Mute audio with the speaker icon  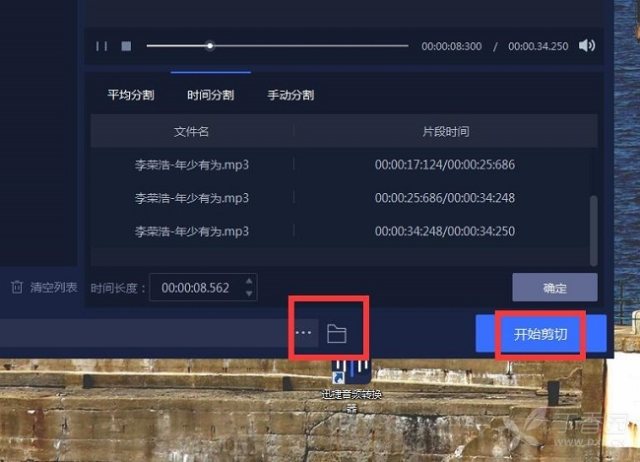pyautogui.click(x=587, y=45)
